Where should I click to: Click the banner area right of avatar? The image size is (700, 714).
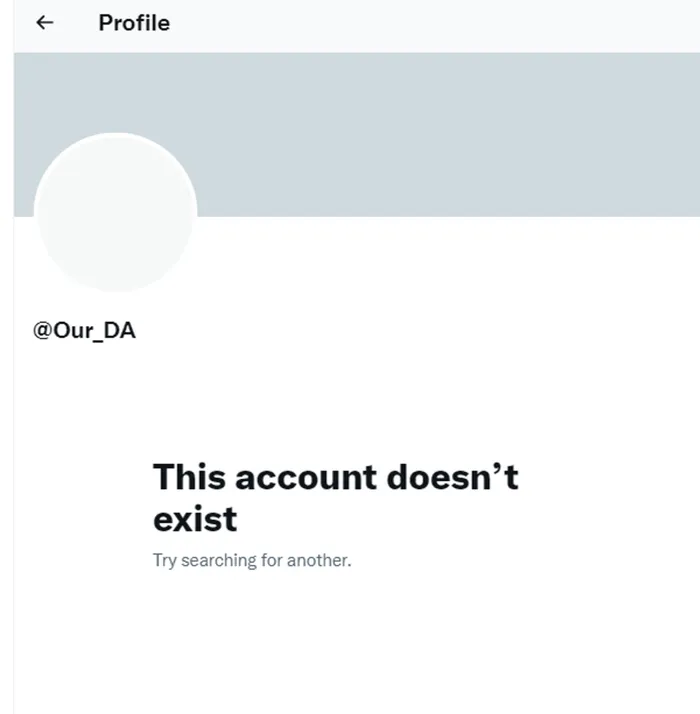pos(449,134)
